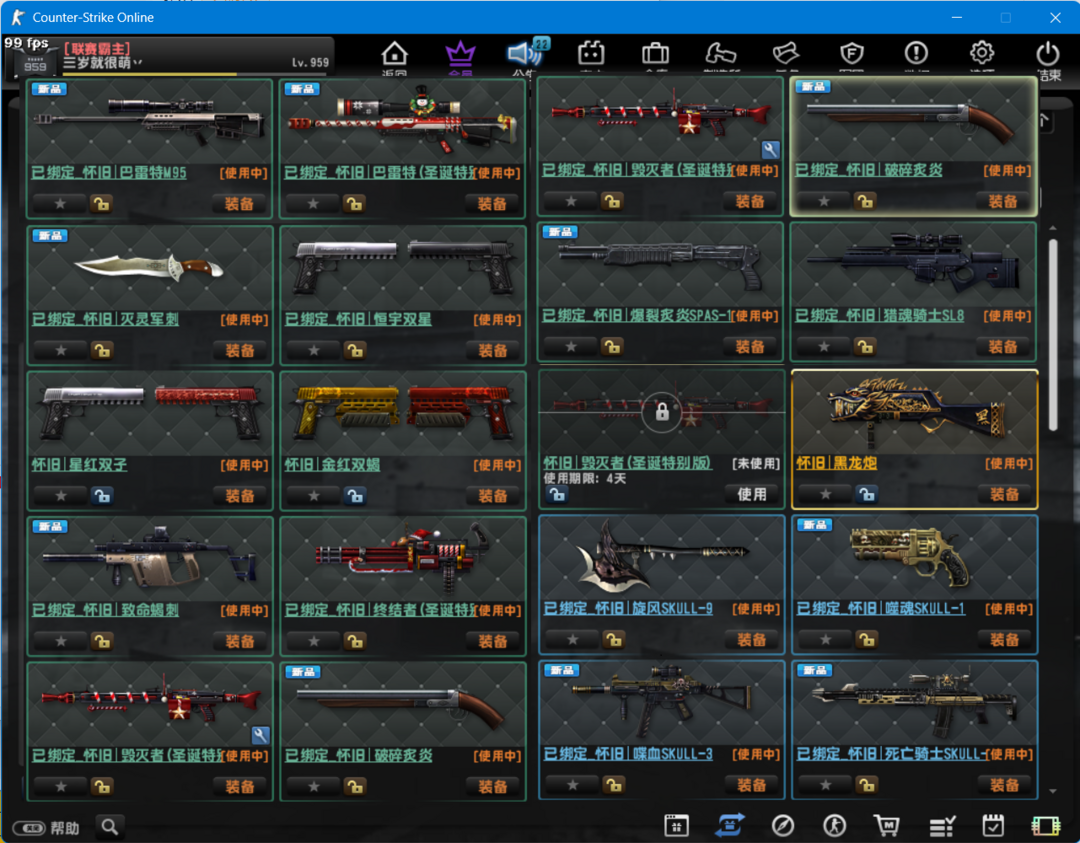Toggle the blue lock on 金红双蝎
Image resolution: width=1080 pixels, height=843 pixels.
[x=355, y=496]
